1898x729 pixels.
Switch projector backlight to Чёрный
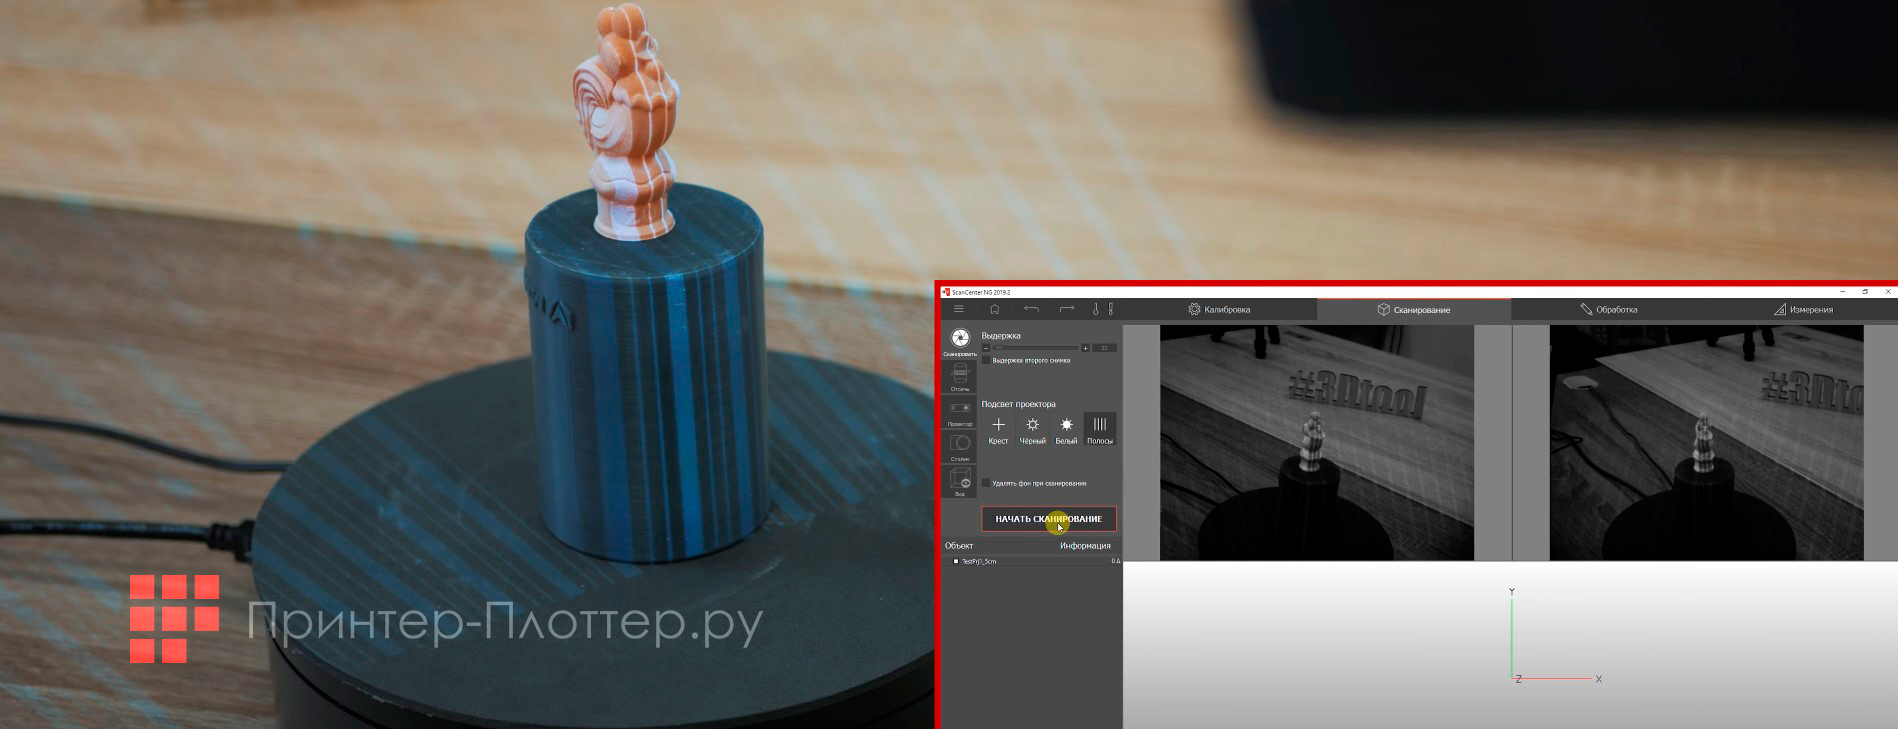point(1032,429)
